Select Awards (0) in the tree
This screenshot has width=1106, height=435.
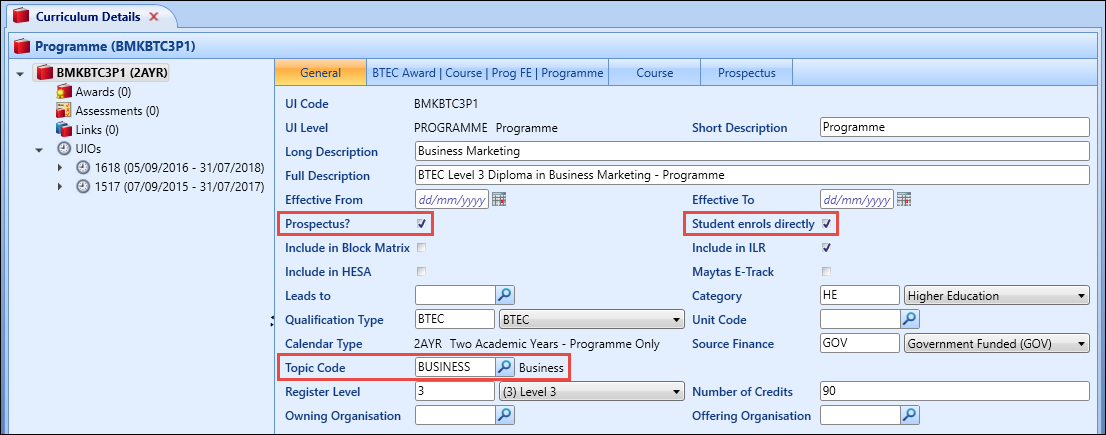(103, 92)
